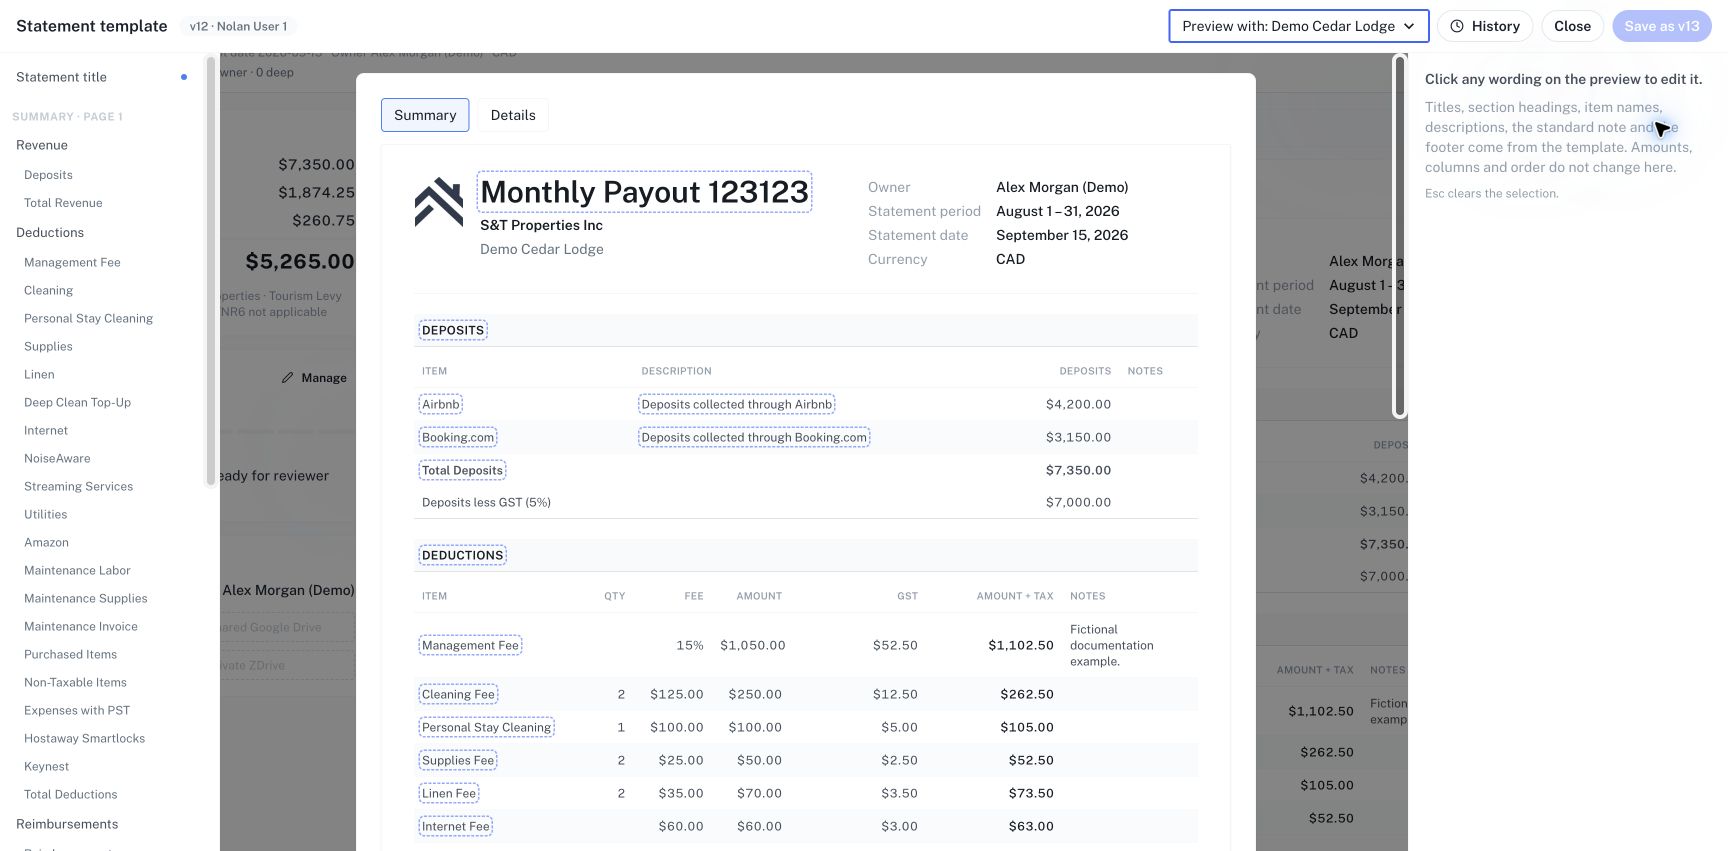Viewport: 1728px width, 851px height.
Task: Click the $1,102.50 Management Fee total
Action: [1020, 646]
